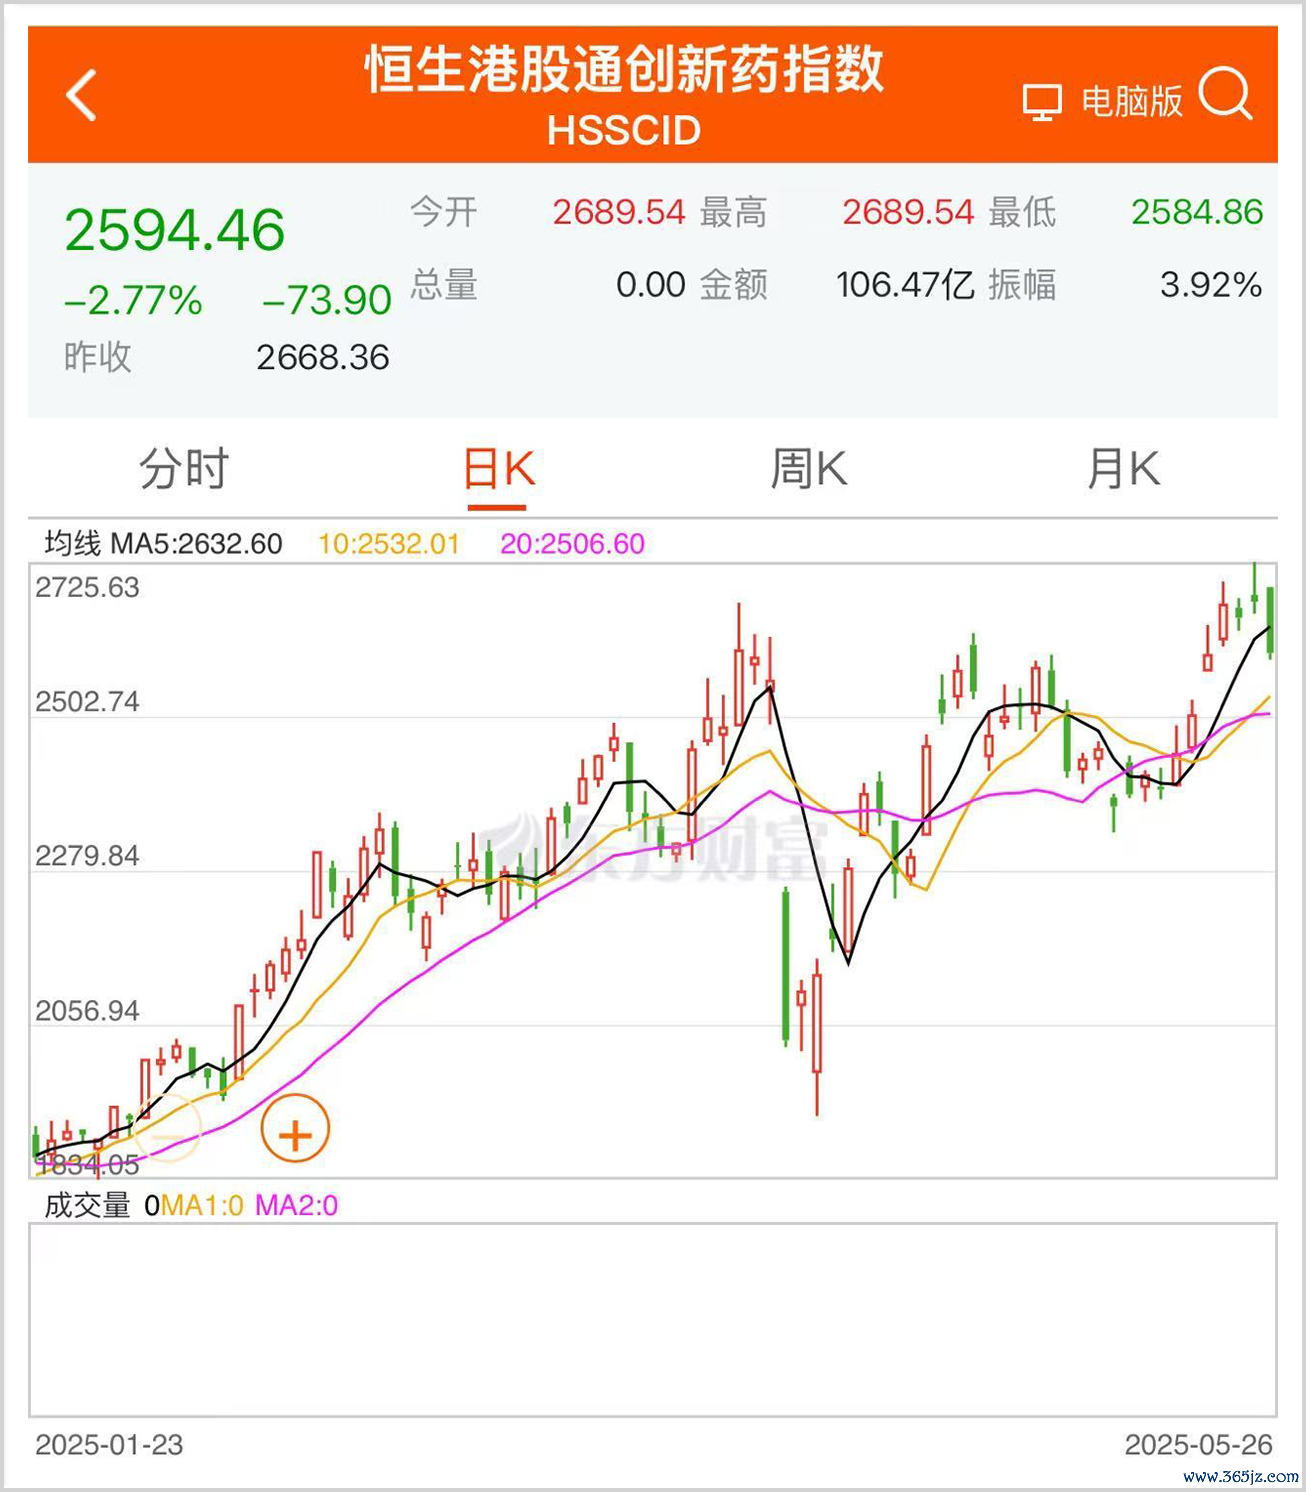Screen dimensions: 1306x1492
Task: Click the HSSCID index code title
Action: pyautogui.click(x=624, y=131)
